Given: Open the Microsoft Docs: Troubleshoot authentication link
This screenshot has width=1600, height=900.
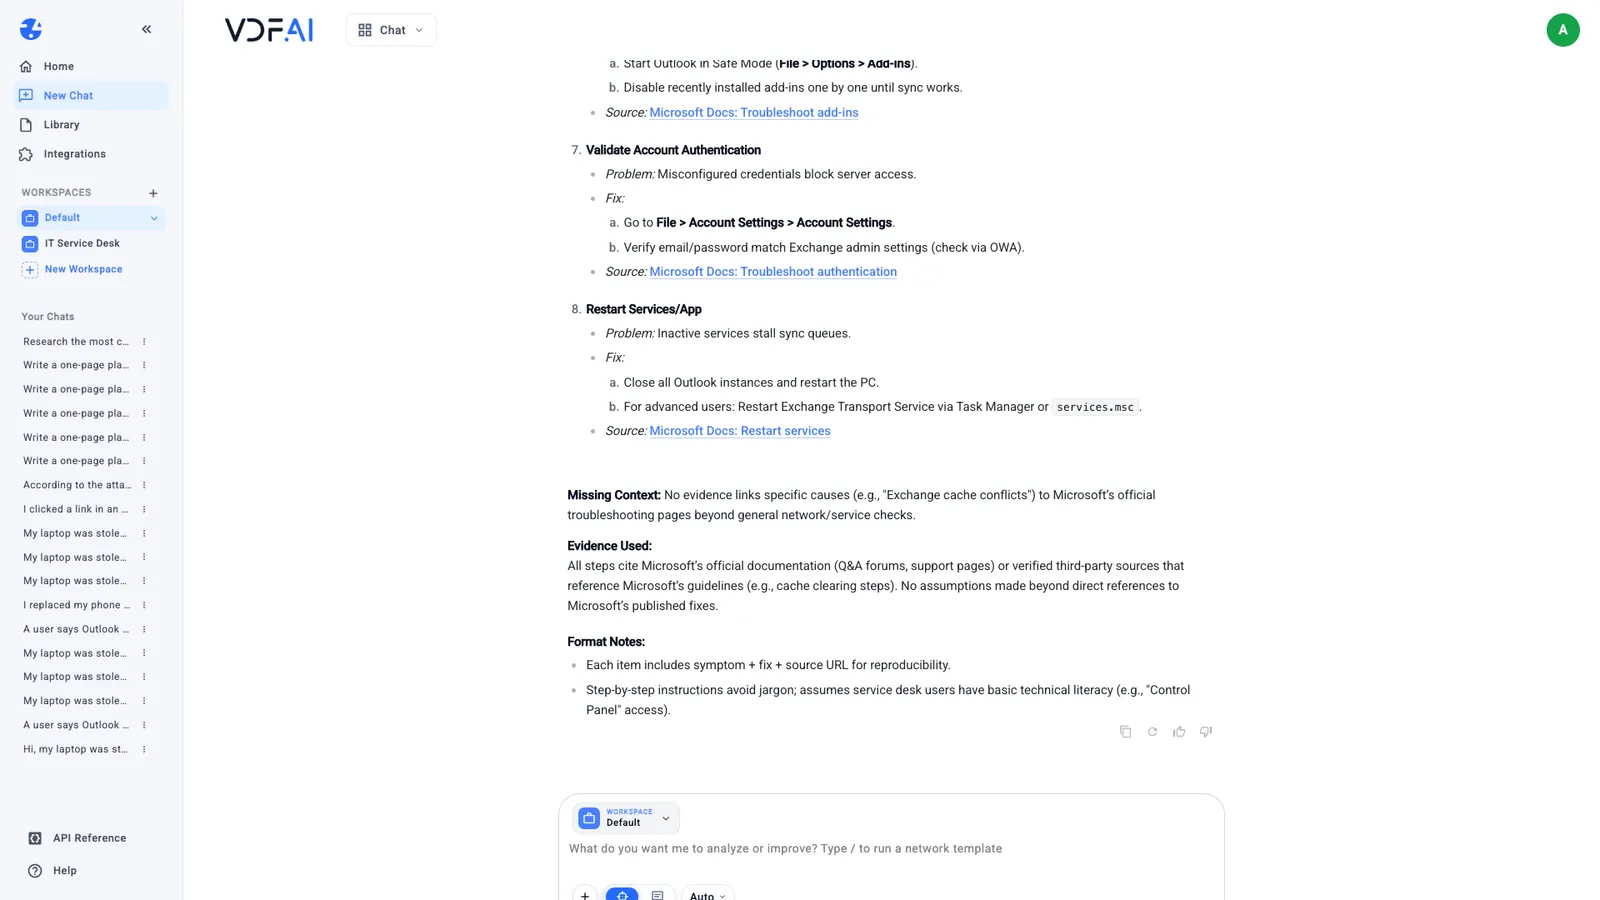Looking at the screenshot, I should 773,272.
